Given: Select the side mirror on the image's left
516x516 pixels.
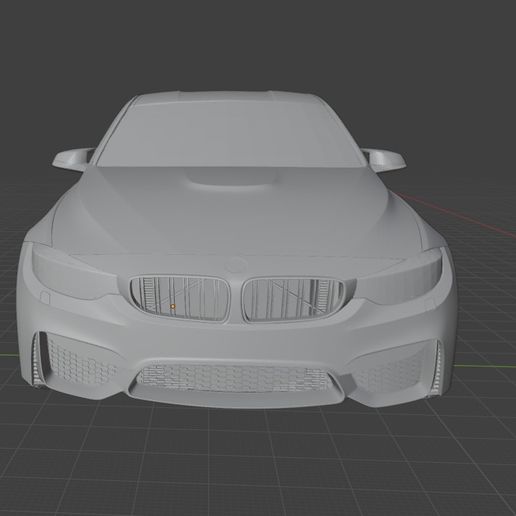Looking at the screenshot, I should point(73,159).
